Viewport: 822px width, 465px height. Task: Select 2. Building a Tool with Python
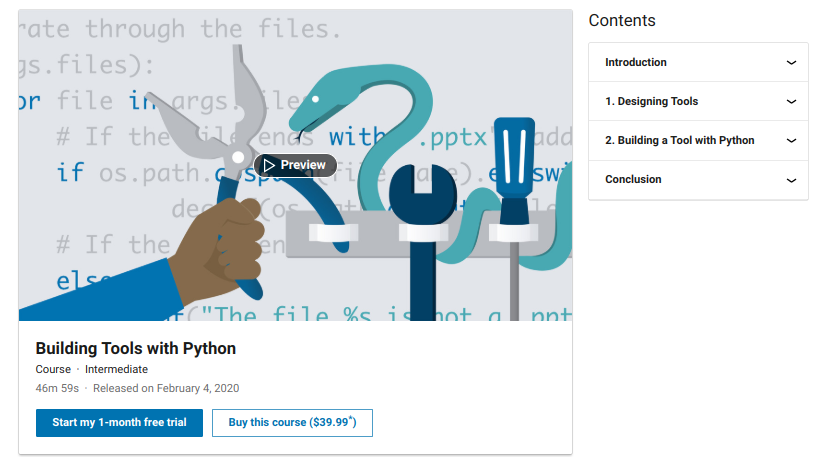[x=698, y=140]
